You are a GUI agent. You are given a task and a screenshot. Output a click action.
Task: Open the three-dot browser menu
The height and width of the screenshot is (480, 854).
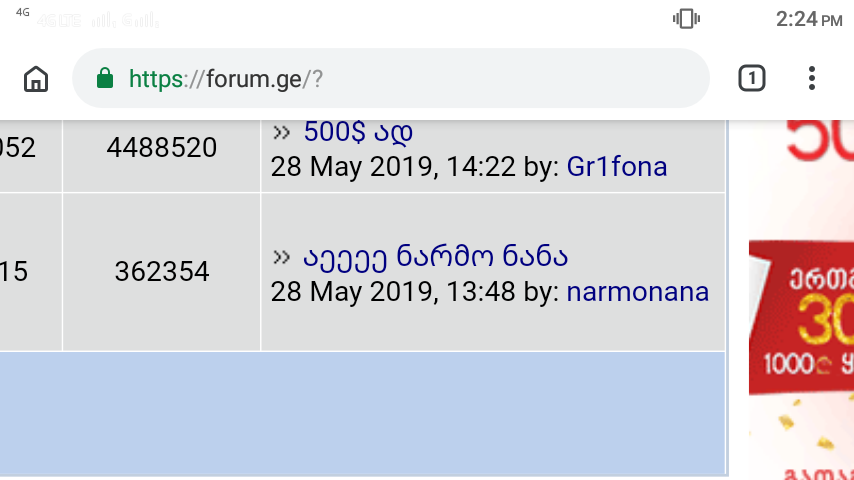pos(812,78)
